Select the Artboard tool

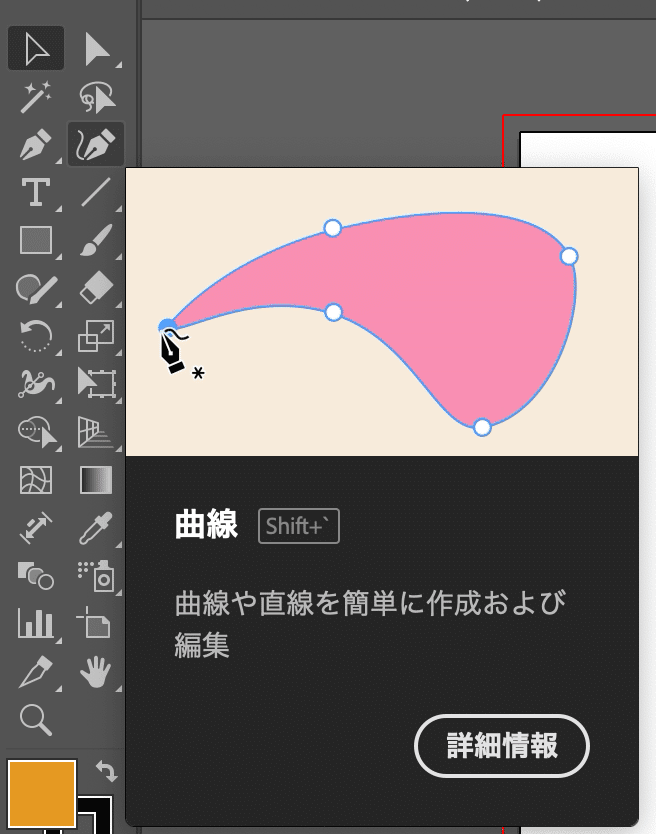click(95, 623)
